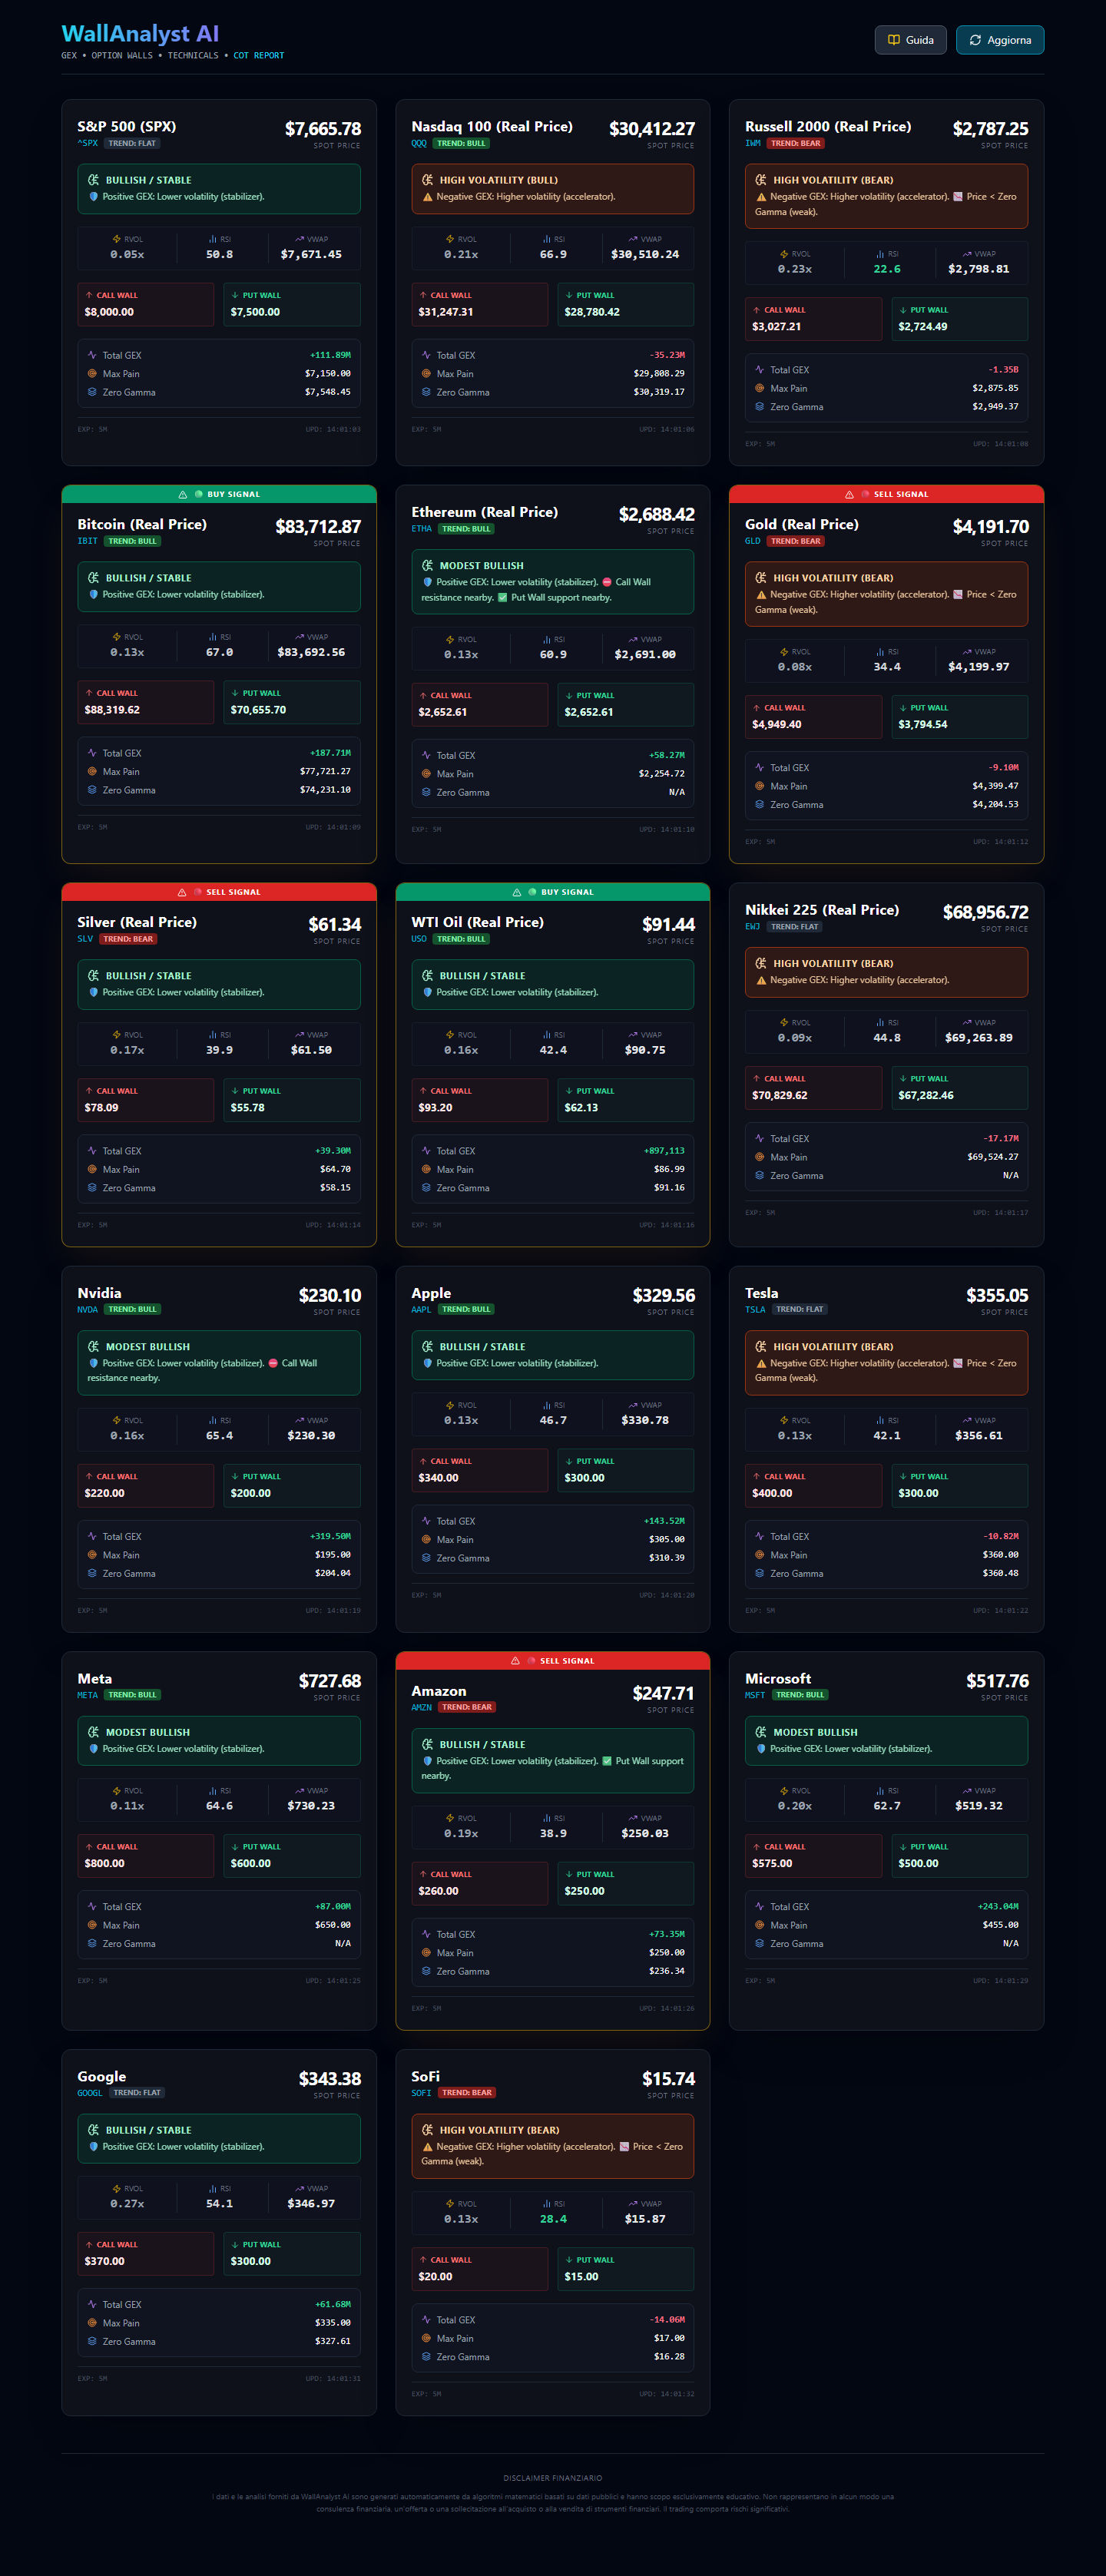The width and height of the screenshot is (1106, 2576).
Task: Click Nikkei 225's Total GEX value -17.17M
Action: [1001, 1138]
